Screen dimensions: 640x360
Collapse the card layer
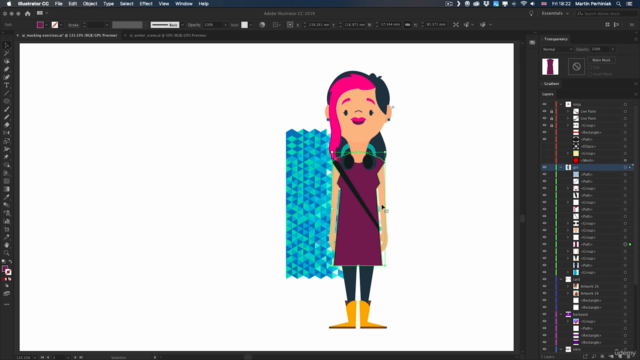point(561,280)
